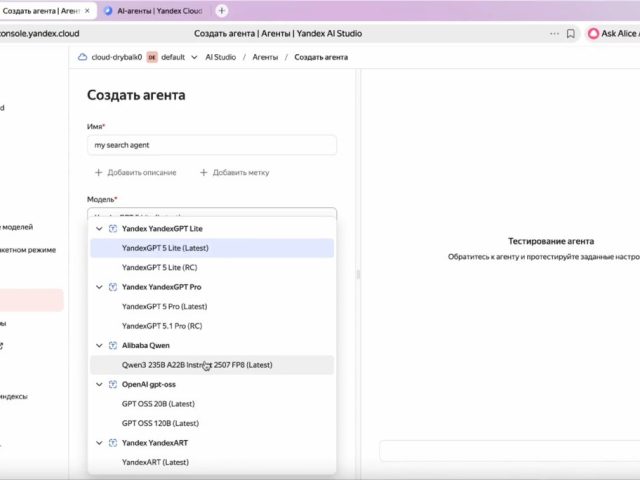
Task: Choose YandexGPT 5 Pro (Latest)
Action: [212, 306]
